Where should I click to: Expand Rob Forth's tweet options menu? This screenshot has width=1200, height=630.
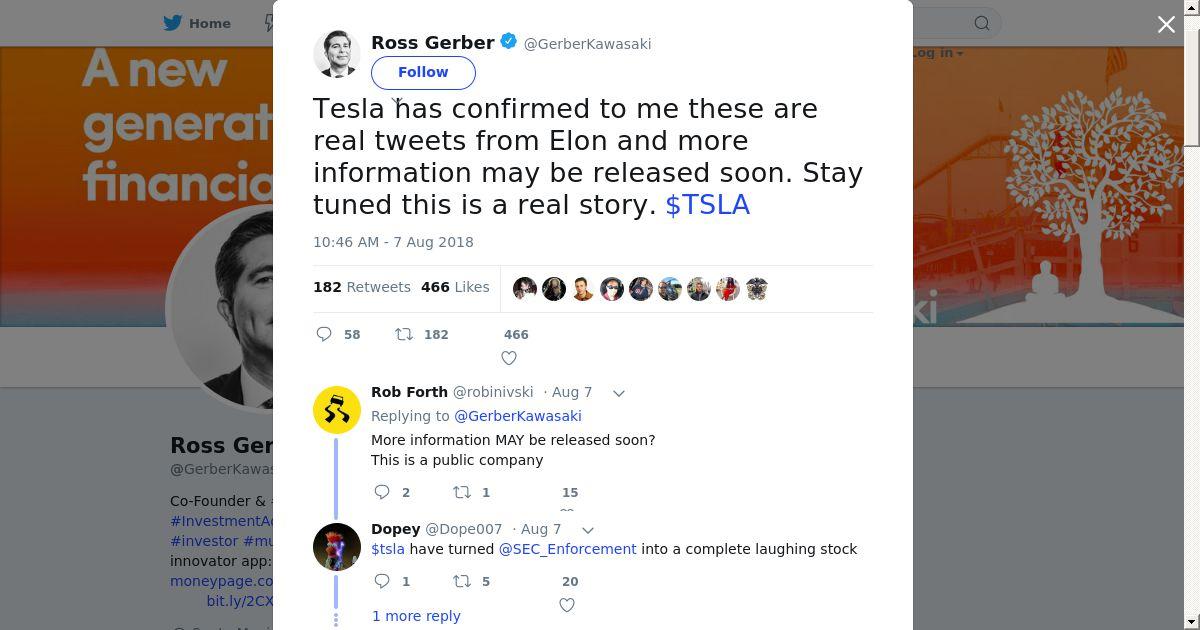point(619,393)
